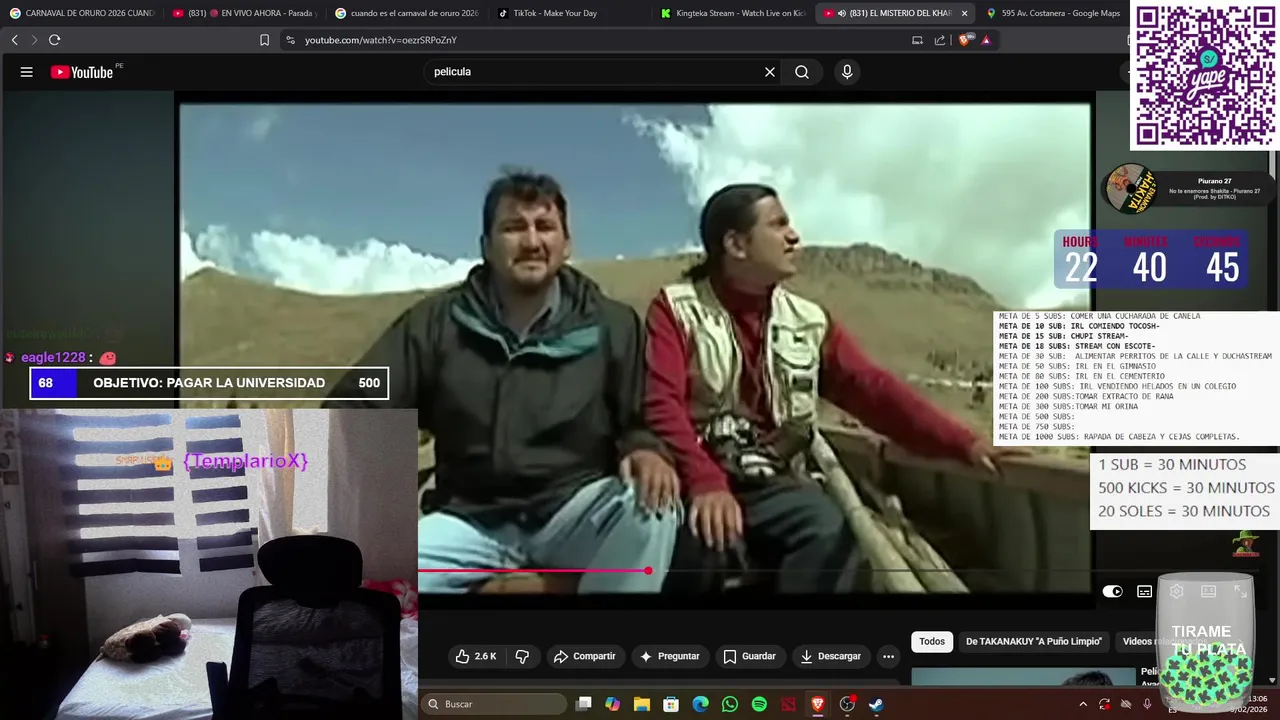The width and height of the screenshot is (1280, 720).
Task: Dislike the video with thumbs-down
Action: tap(522, 656)
